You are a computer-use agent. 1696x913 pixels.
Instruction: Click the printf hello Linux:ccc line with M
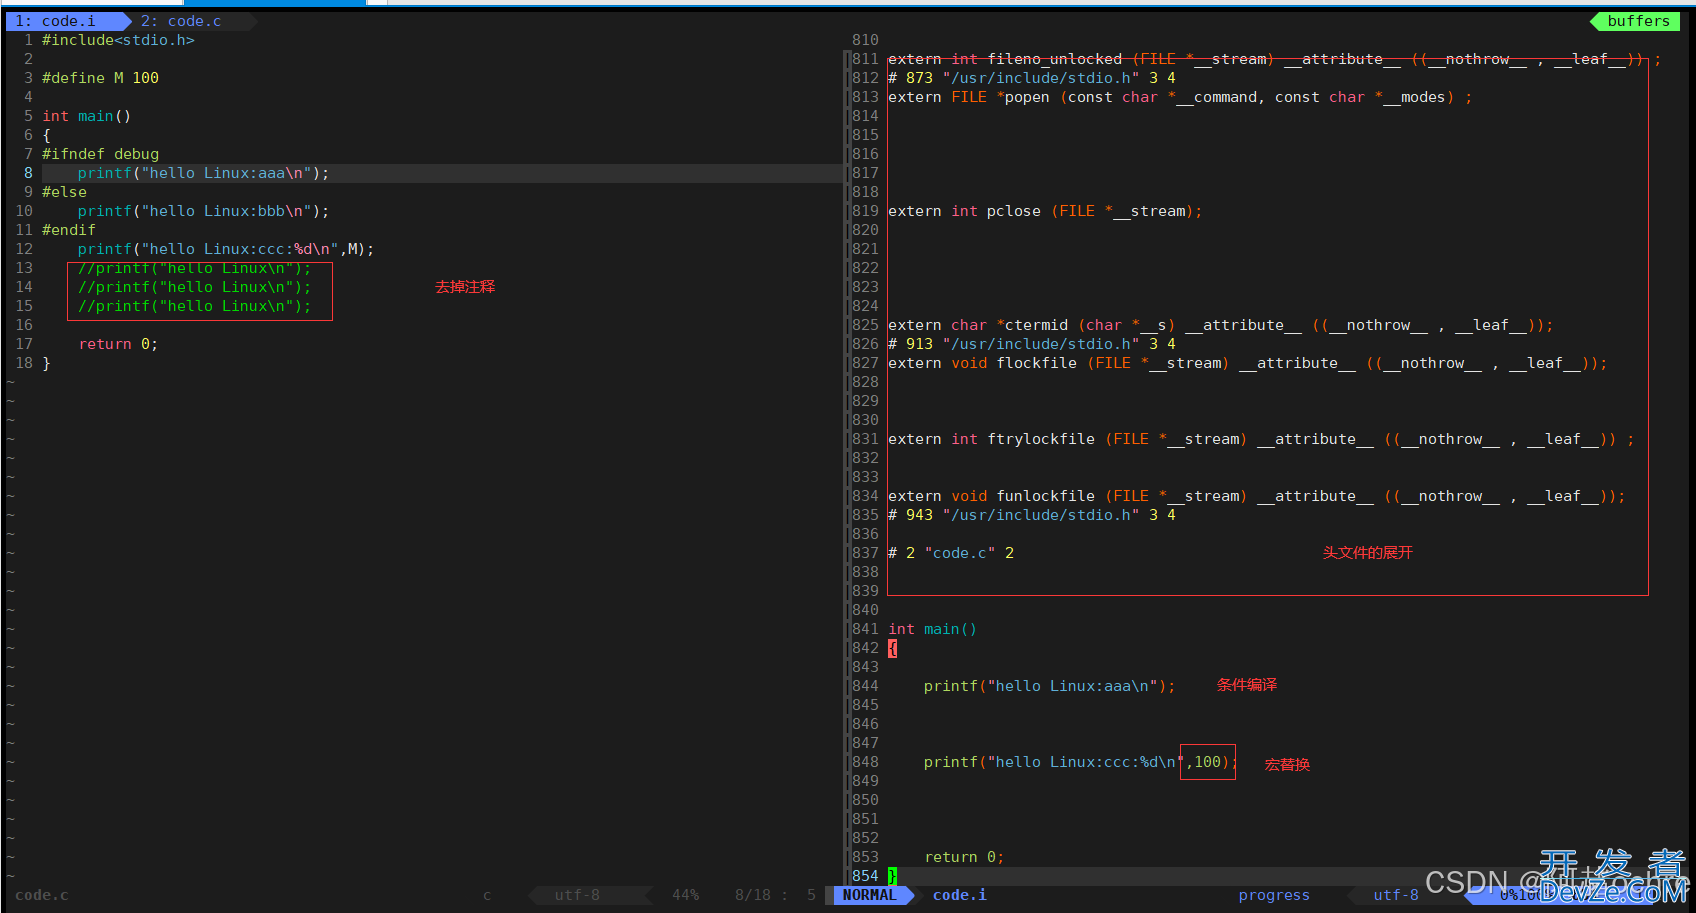(226, 249)
